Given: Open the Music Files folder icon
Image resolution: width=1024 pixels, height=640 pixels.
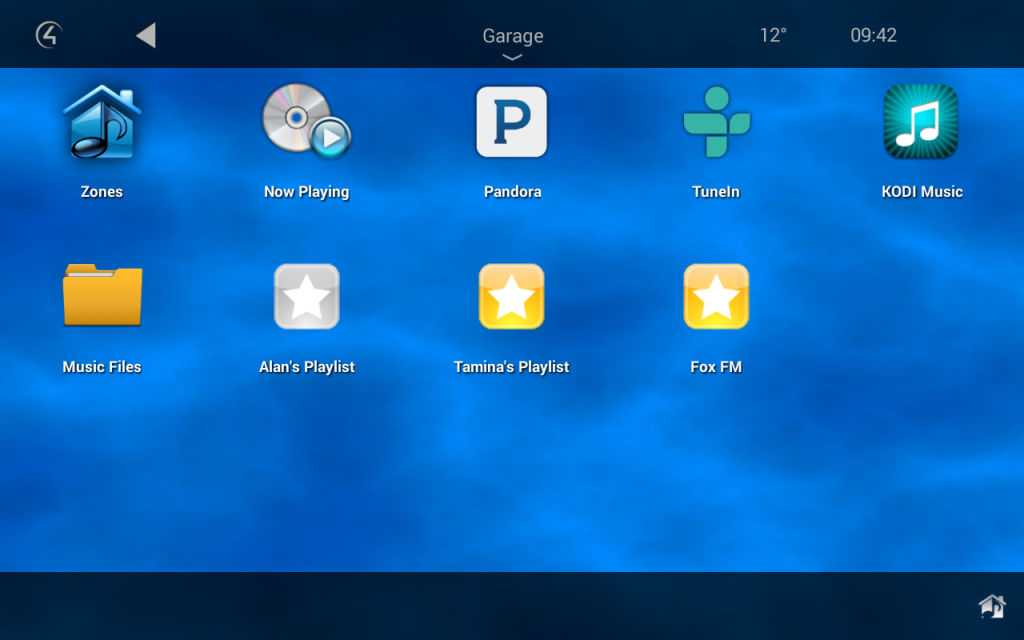Looking at the screenshot, I should 102,295.
